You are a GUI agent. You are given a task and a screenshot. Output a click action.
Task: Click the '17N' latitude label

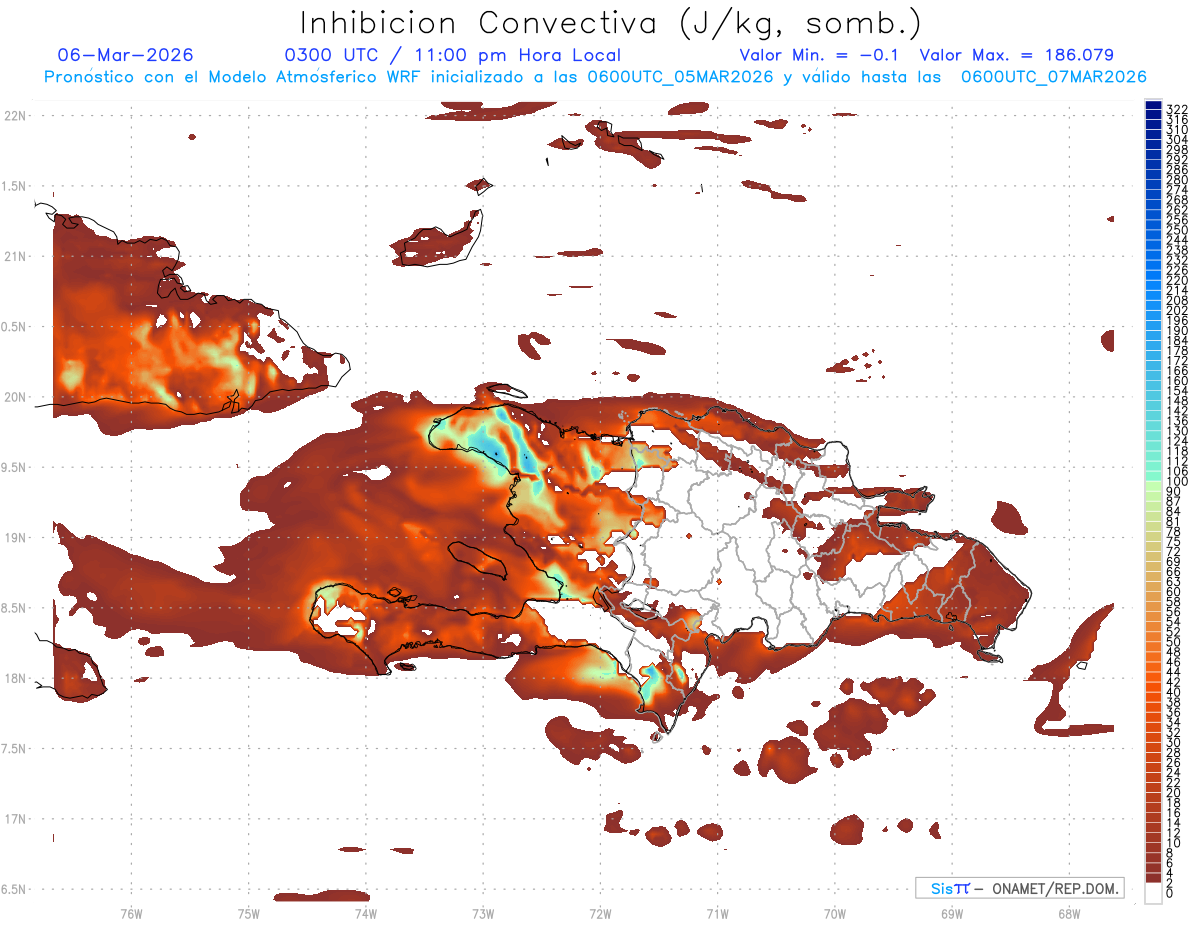[15, 819]
